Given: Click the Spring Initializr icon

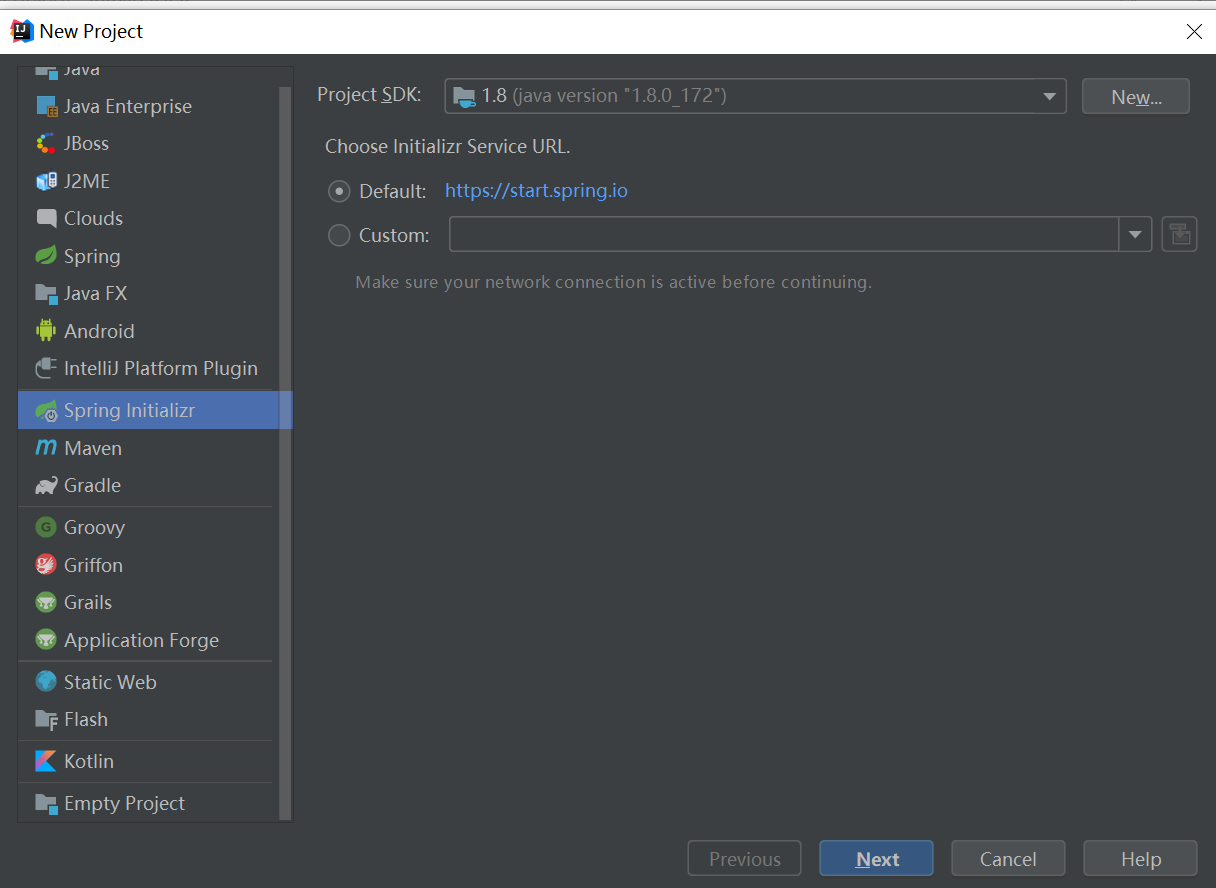Looking at the screenshot, I should 46,410.
